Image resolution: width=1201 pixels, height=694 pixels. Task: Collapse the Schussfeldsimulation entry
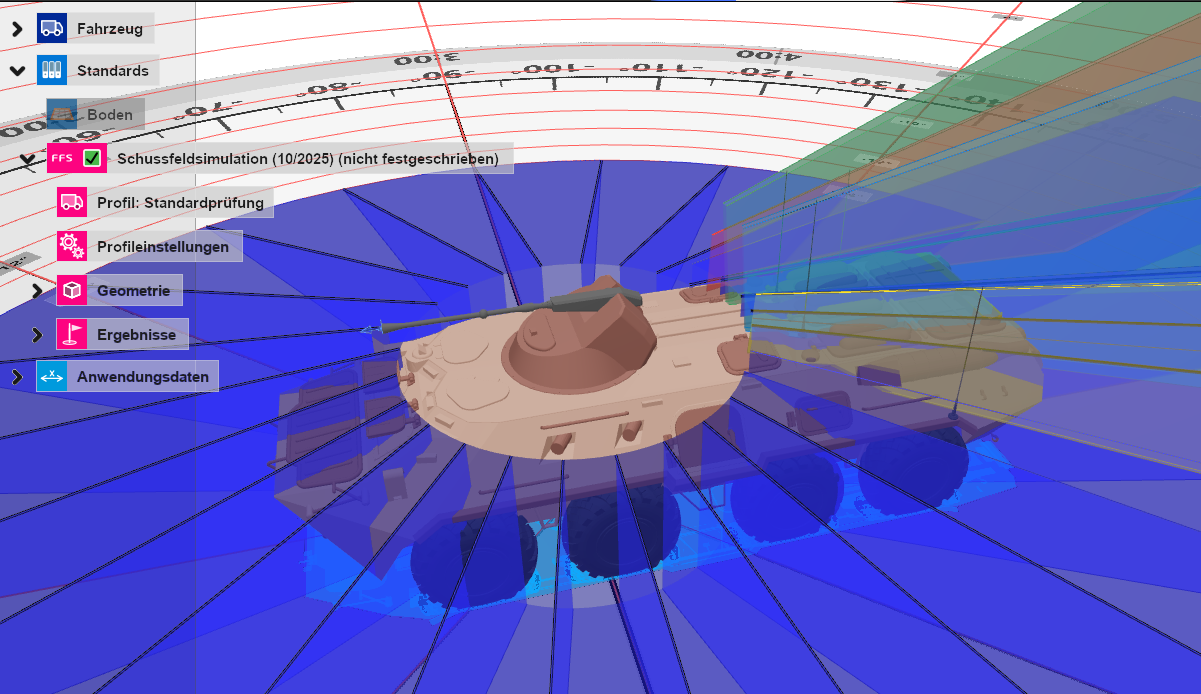(28, 158)
